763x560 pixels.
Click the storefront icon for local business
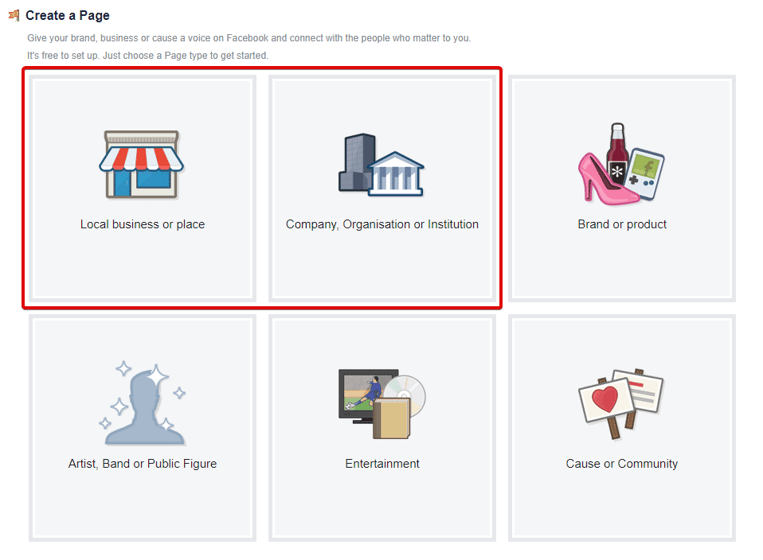click(x=142, y=164)
